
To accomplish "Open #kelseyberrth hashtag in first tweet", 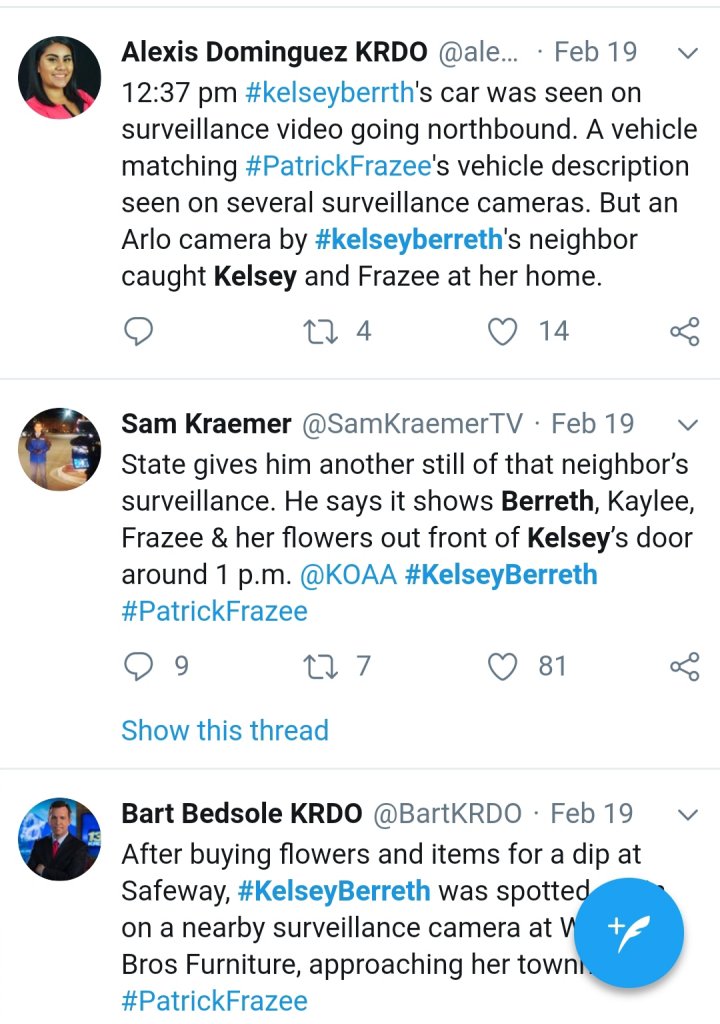I will (329, 93).
